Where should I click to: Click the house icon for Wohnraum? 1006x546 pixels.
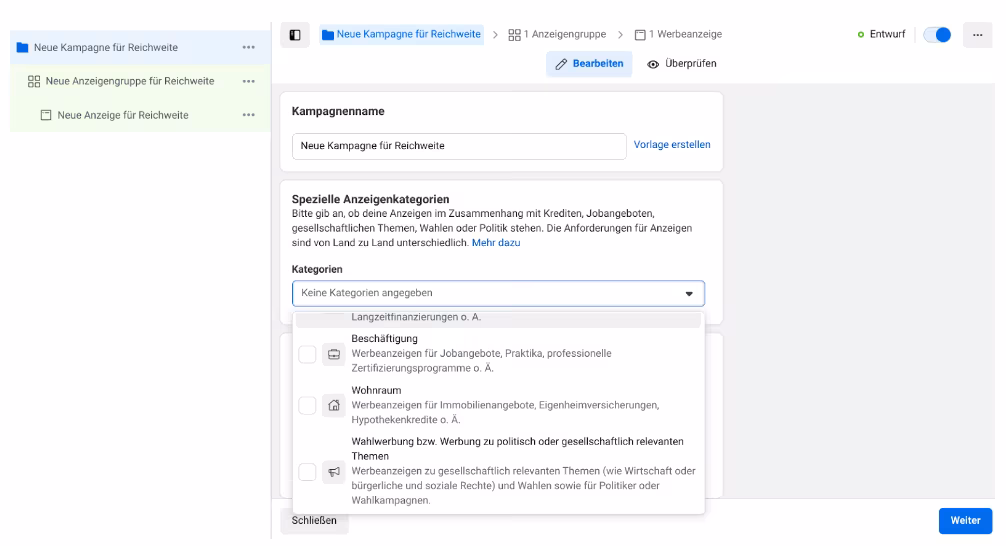point(334,405)
